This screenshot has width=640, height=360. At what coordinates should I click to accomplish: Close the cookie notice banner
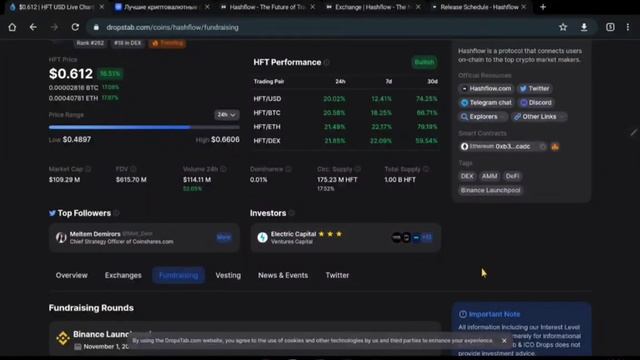(x=504, y=340)
